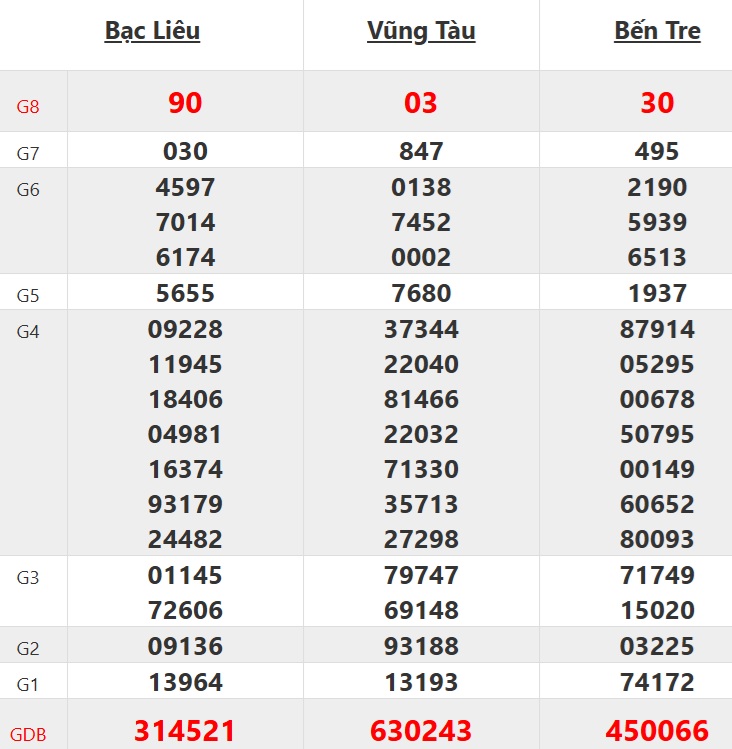Click the red G8 number 03
The image size is (732, 749).
click(x=421, y=103)
